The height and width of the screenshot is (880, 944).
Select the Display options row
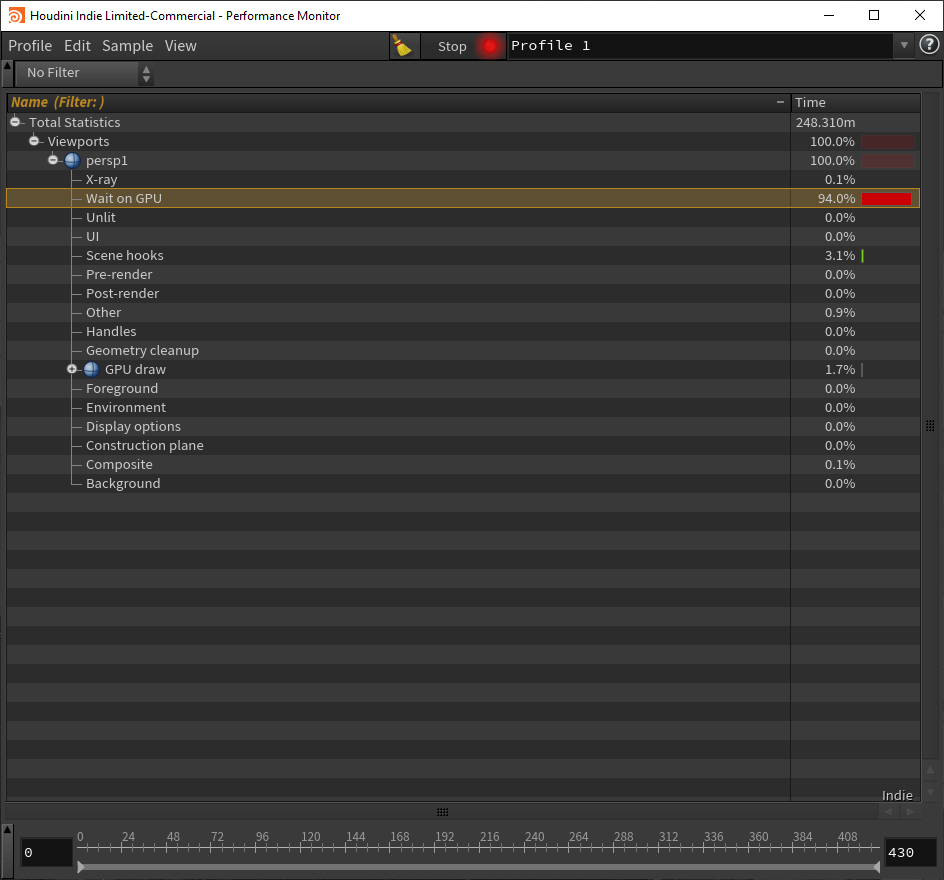click(463, 426)
